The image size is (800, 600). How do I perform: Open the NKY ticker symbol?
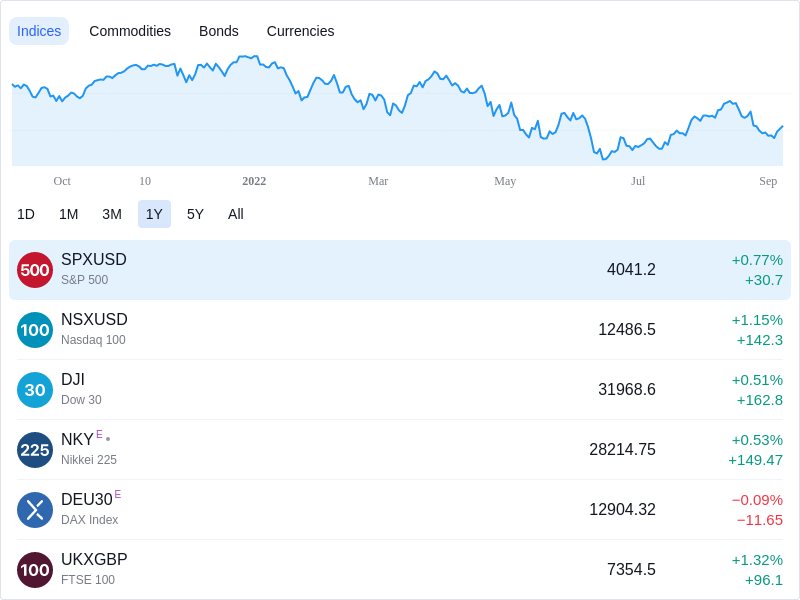pos(77,439)
